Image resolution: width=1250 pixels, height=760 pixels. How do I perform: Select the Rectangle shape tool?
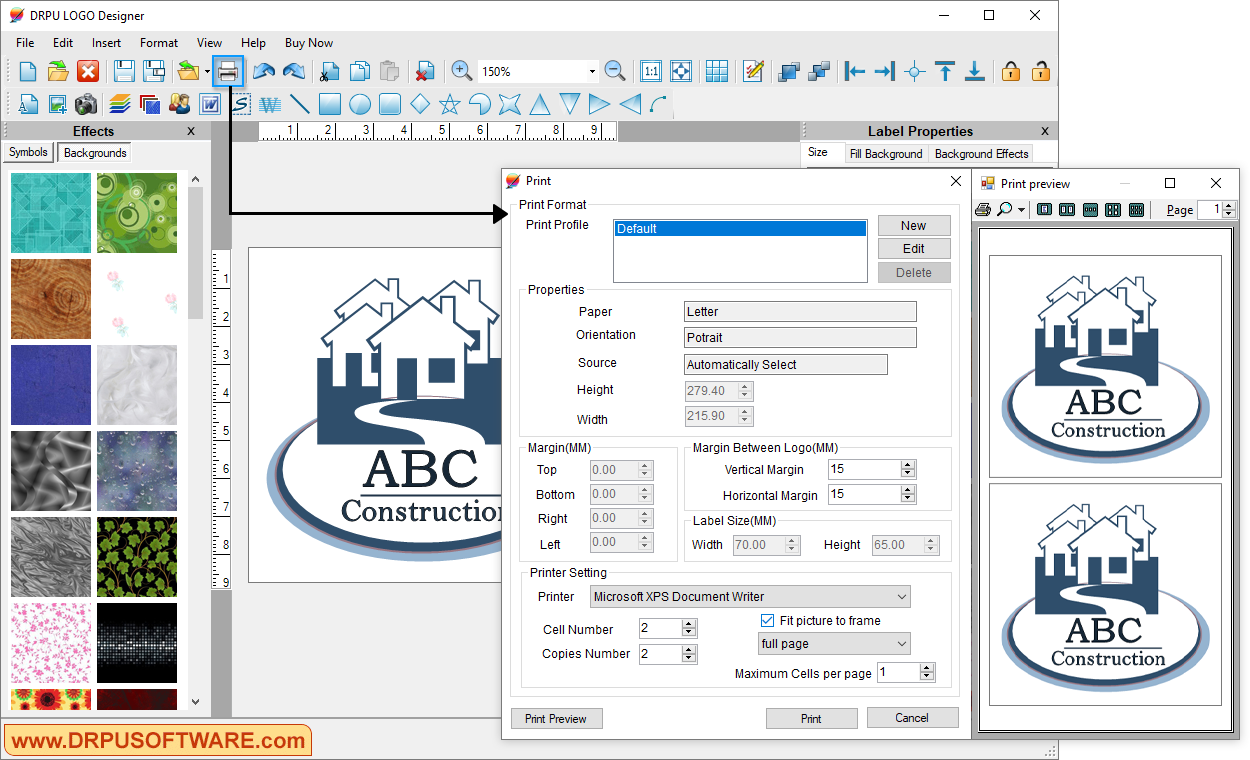point(330,103)
